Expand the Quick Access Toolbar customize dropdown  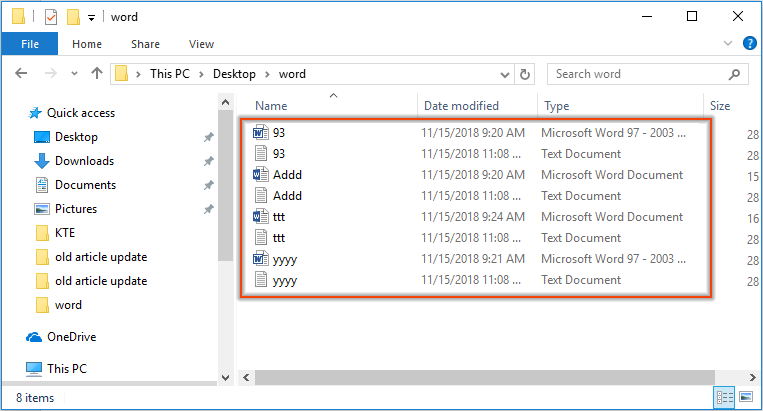point(92,18)
